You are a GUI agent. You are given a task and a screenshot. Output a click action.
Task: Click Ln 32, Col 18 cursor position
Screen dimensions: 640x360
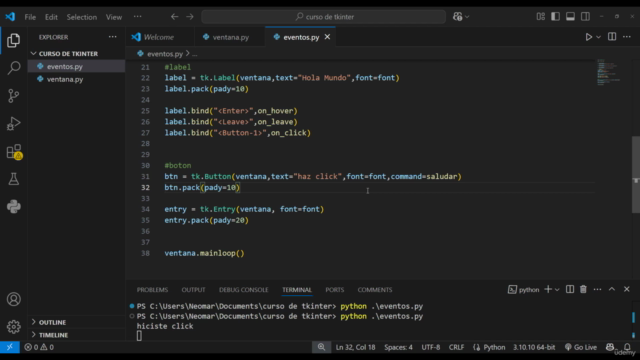point(355,347)
